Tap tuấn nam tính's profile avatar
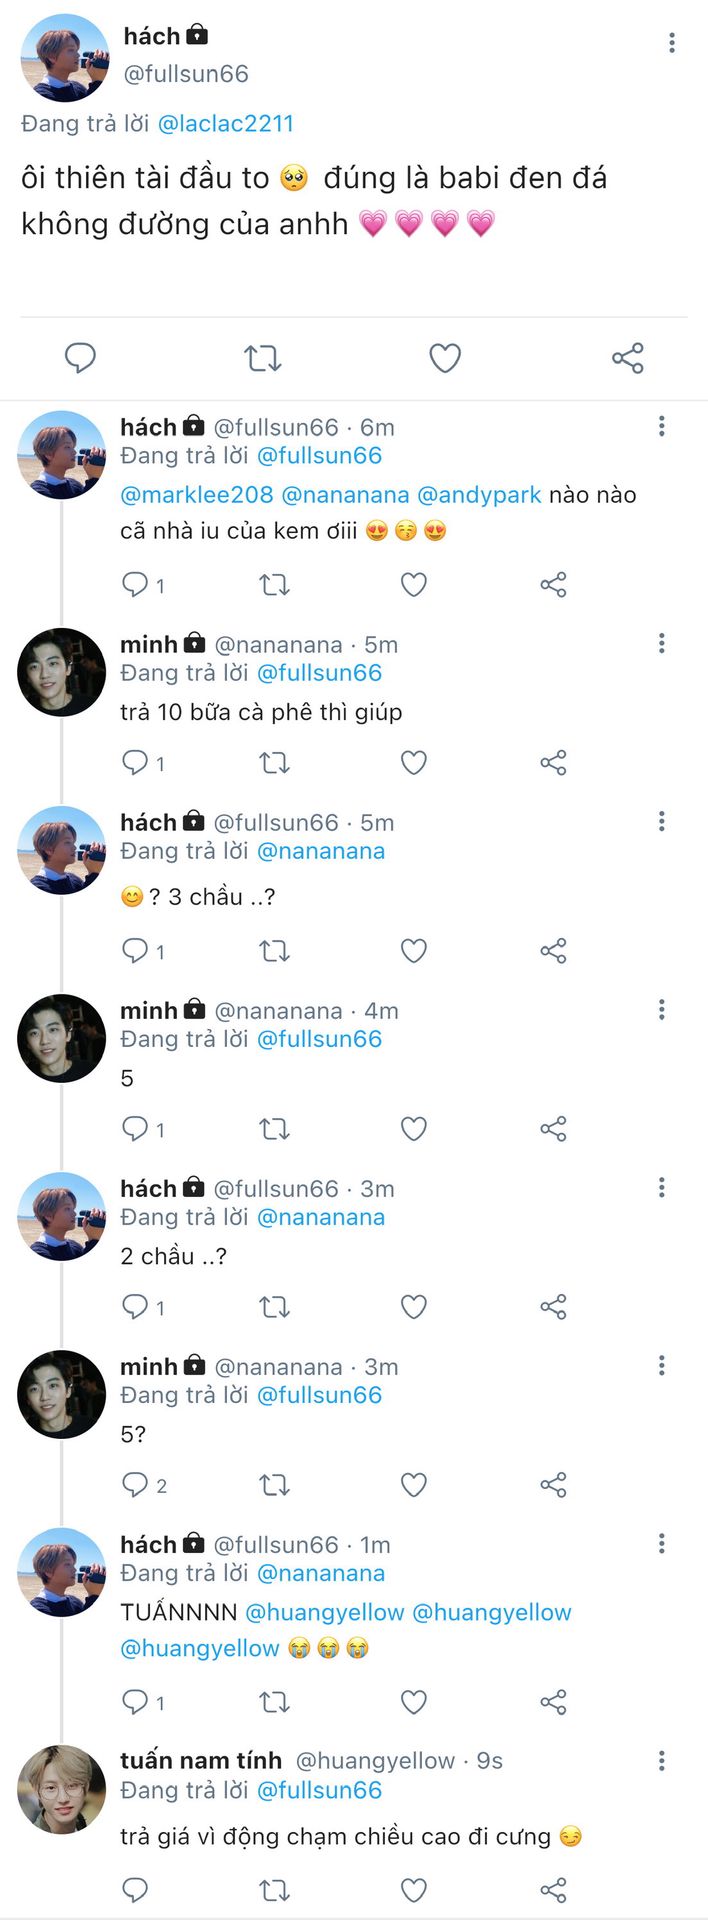The width and height of the screenshot is (708, 1920). 62,1789
